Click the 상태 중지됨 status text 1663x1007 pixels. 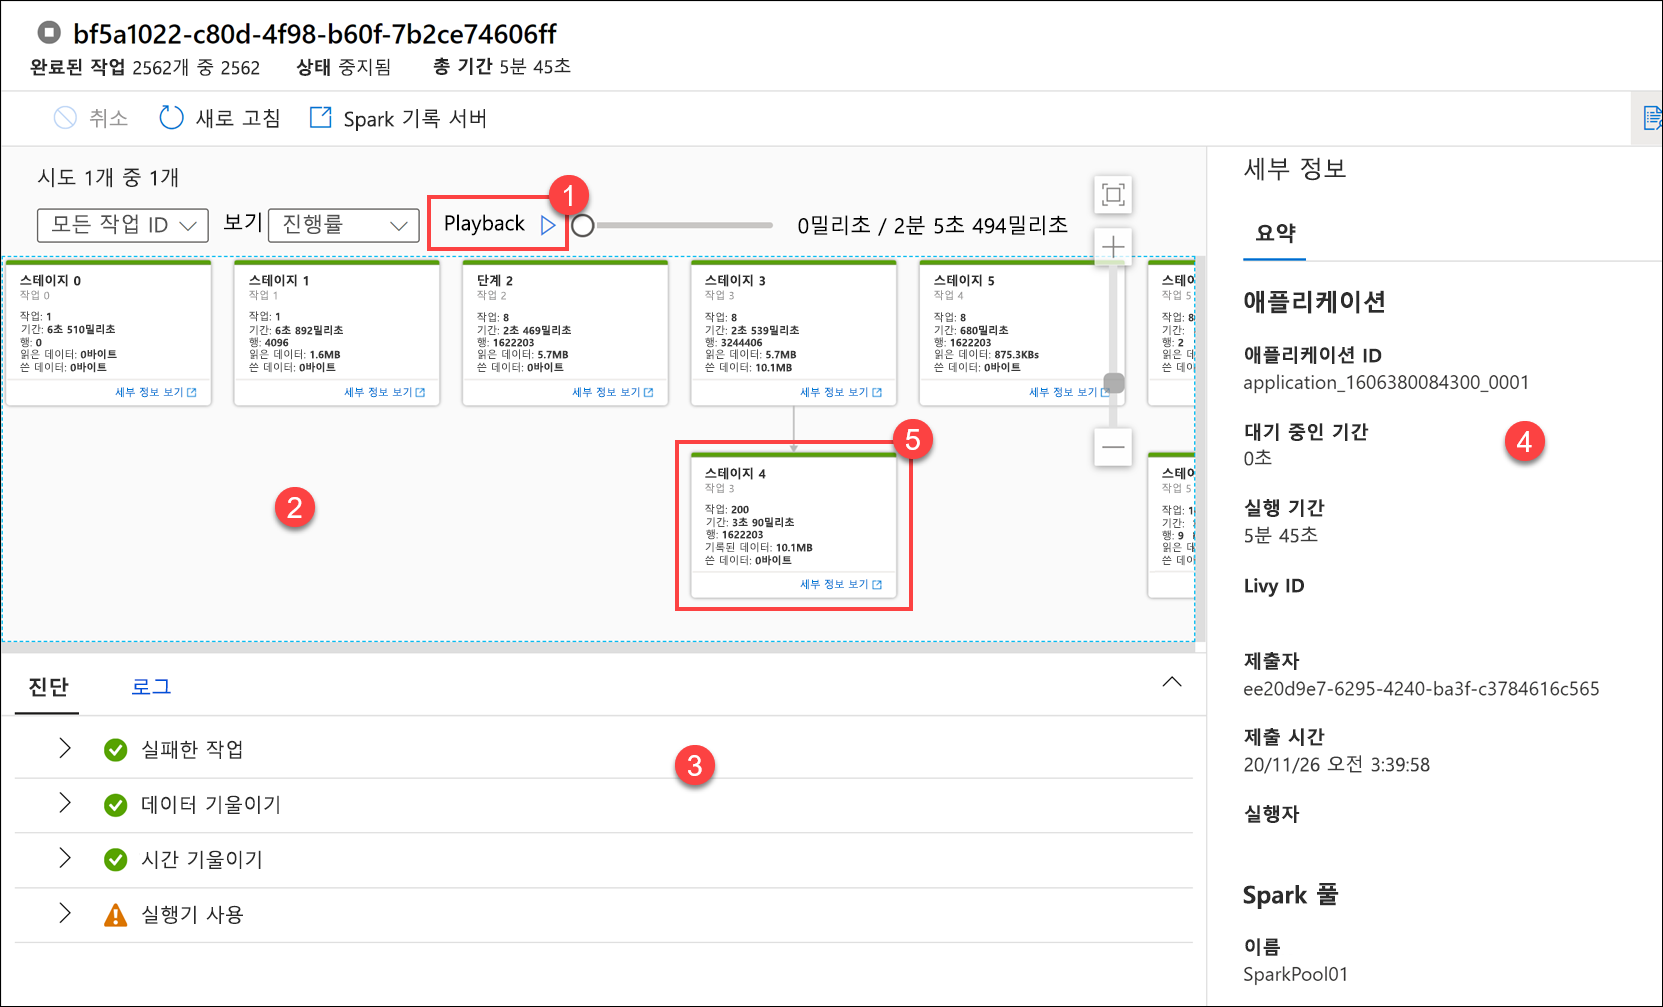click(344, 67)
